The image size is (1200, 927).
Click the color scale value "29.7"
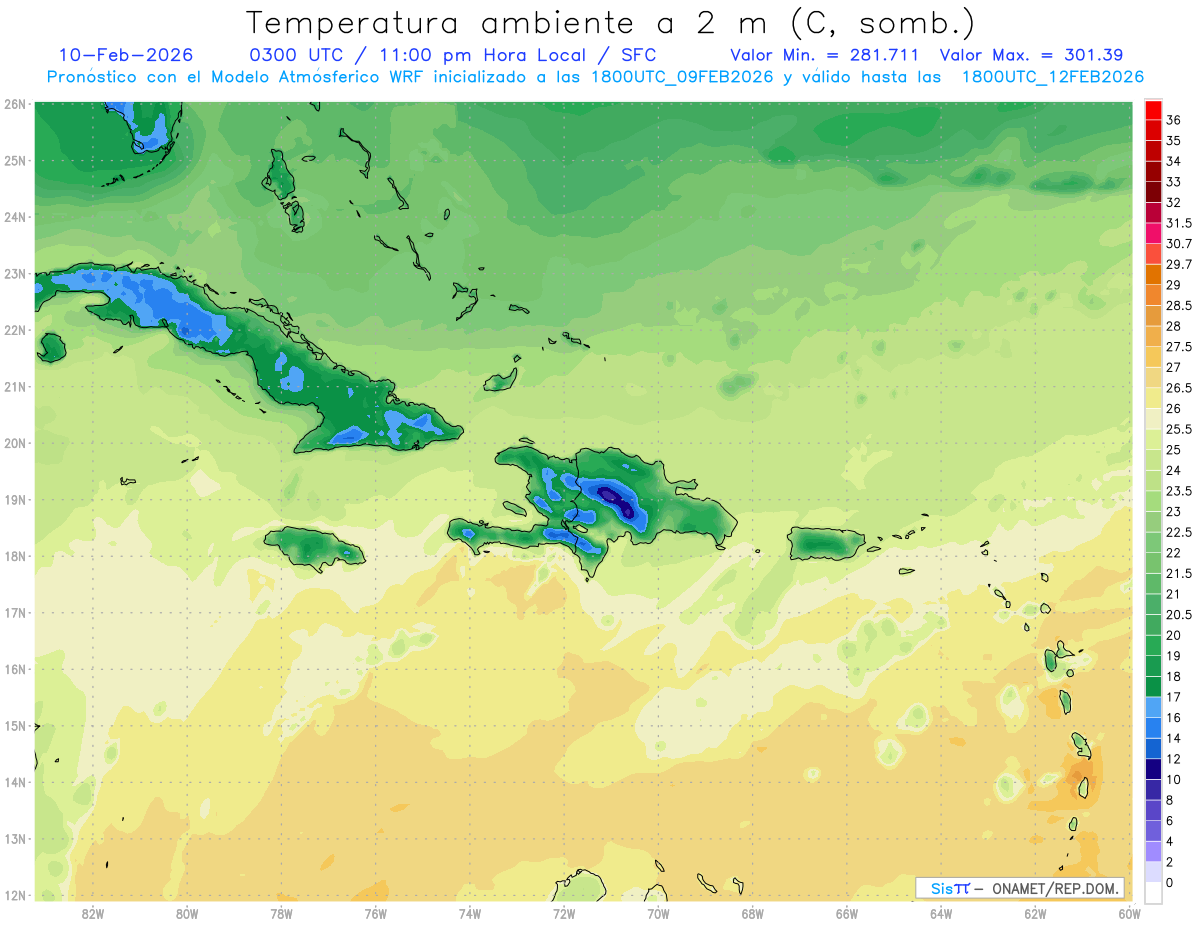pyautogui.click(x=1179, y=264)
